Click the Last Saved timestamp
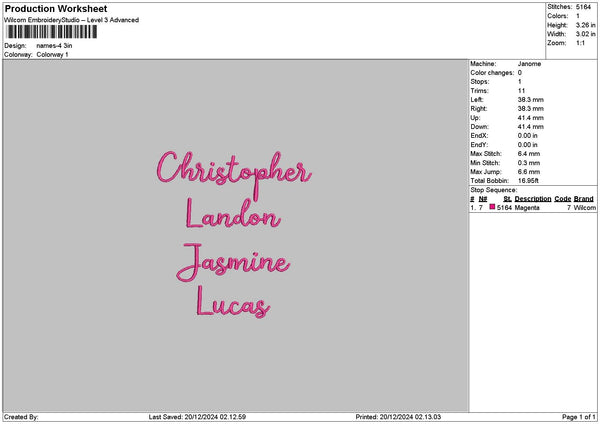This screenshot has height=424, width=600. [197, 417]
